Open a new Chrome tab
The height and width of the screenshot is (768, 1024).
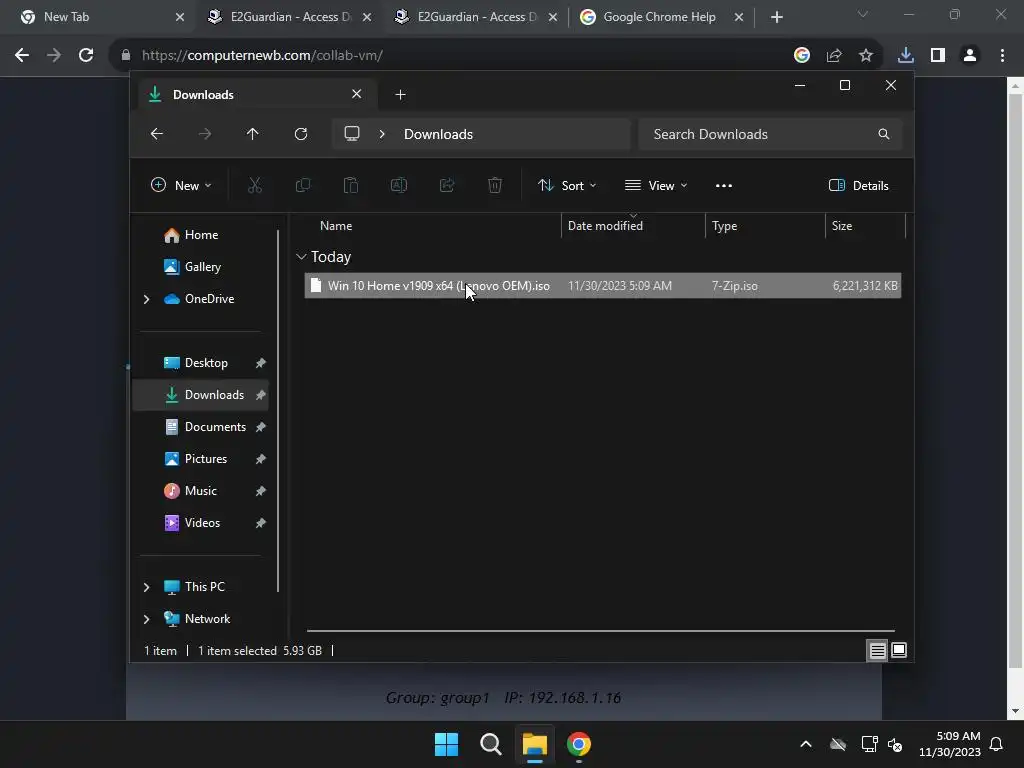coord(776,17)
